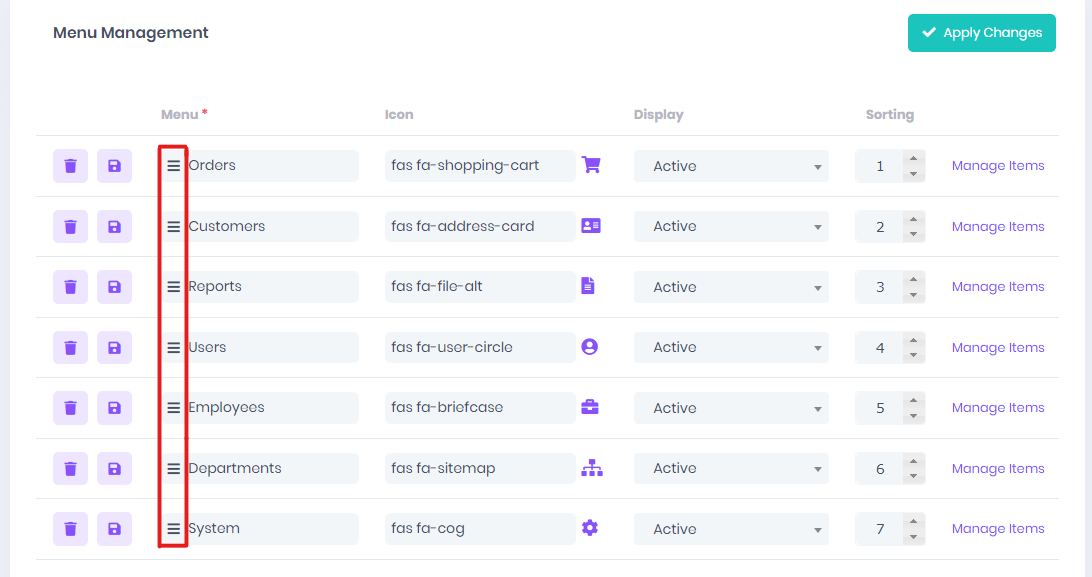Open Manage Items for Customers

point(998,226)
